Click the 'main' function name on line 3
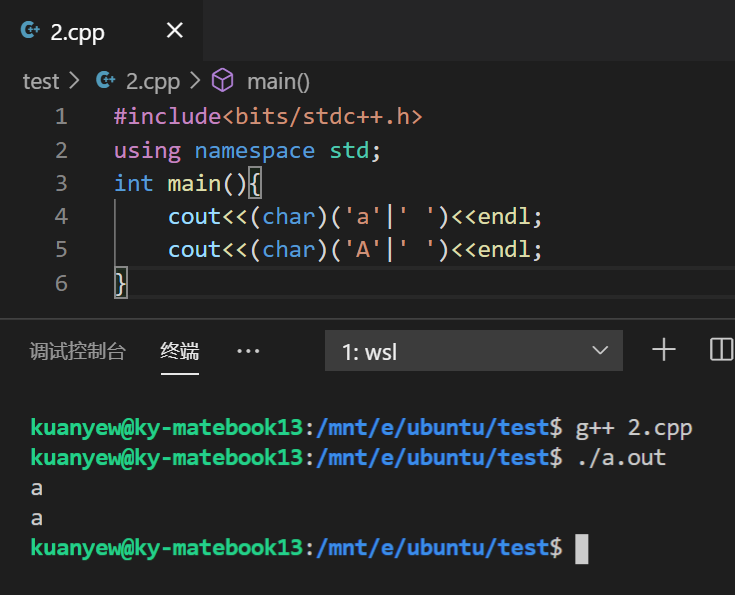735x595 pixels. tap(195, 183)
